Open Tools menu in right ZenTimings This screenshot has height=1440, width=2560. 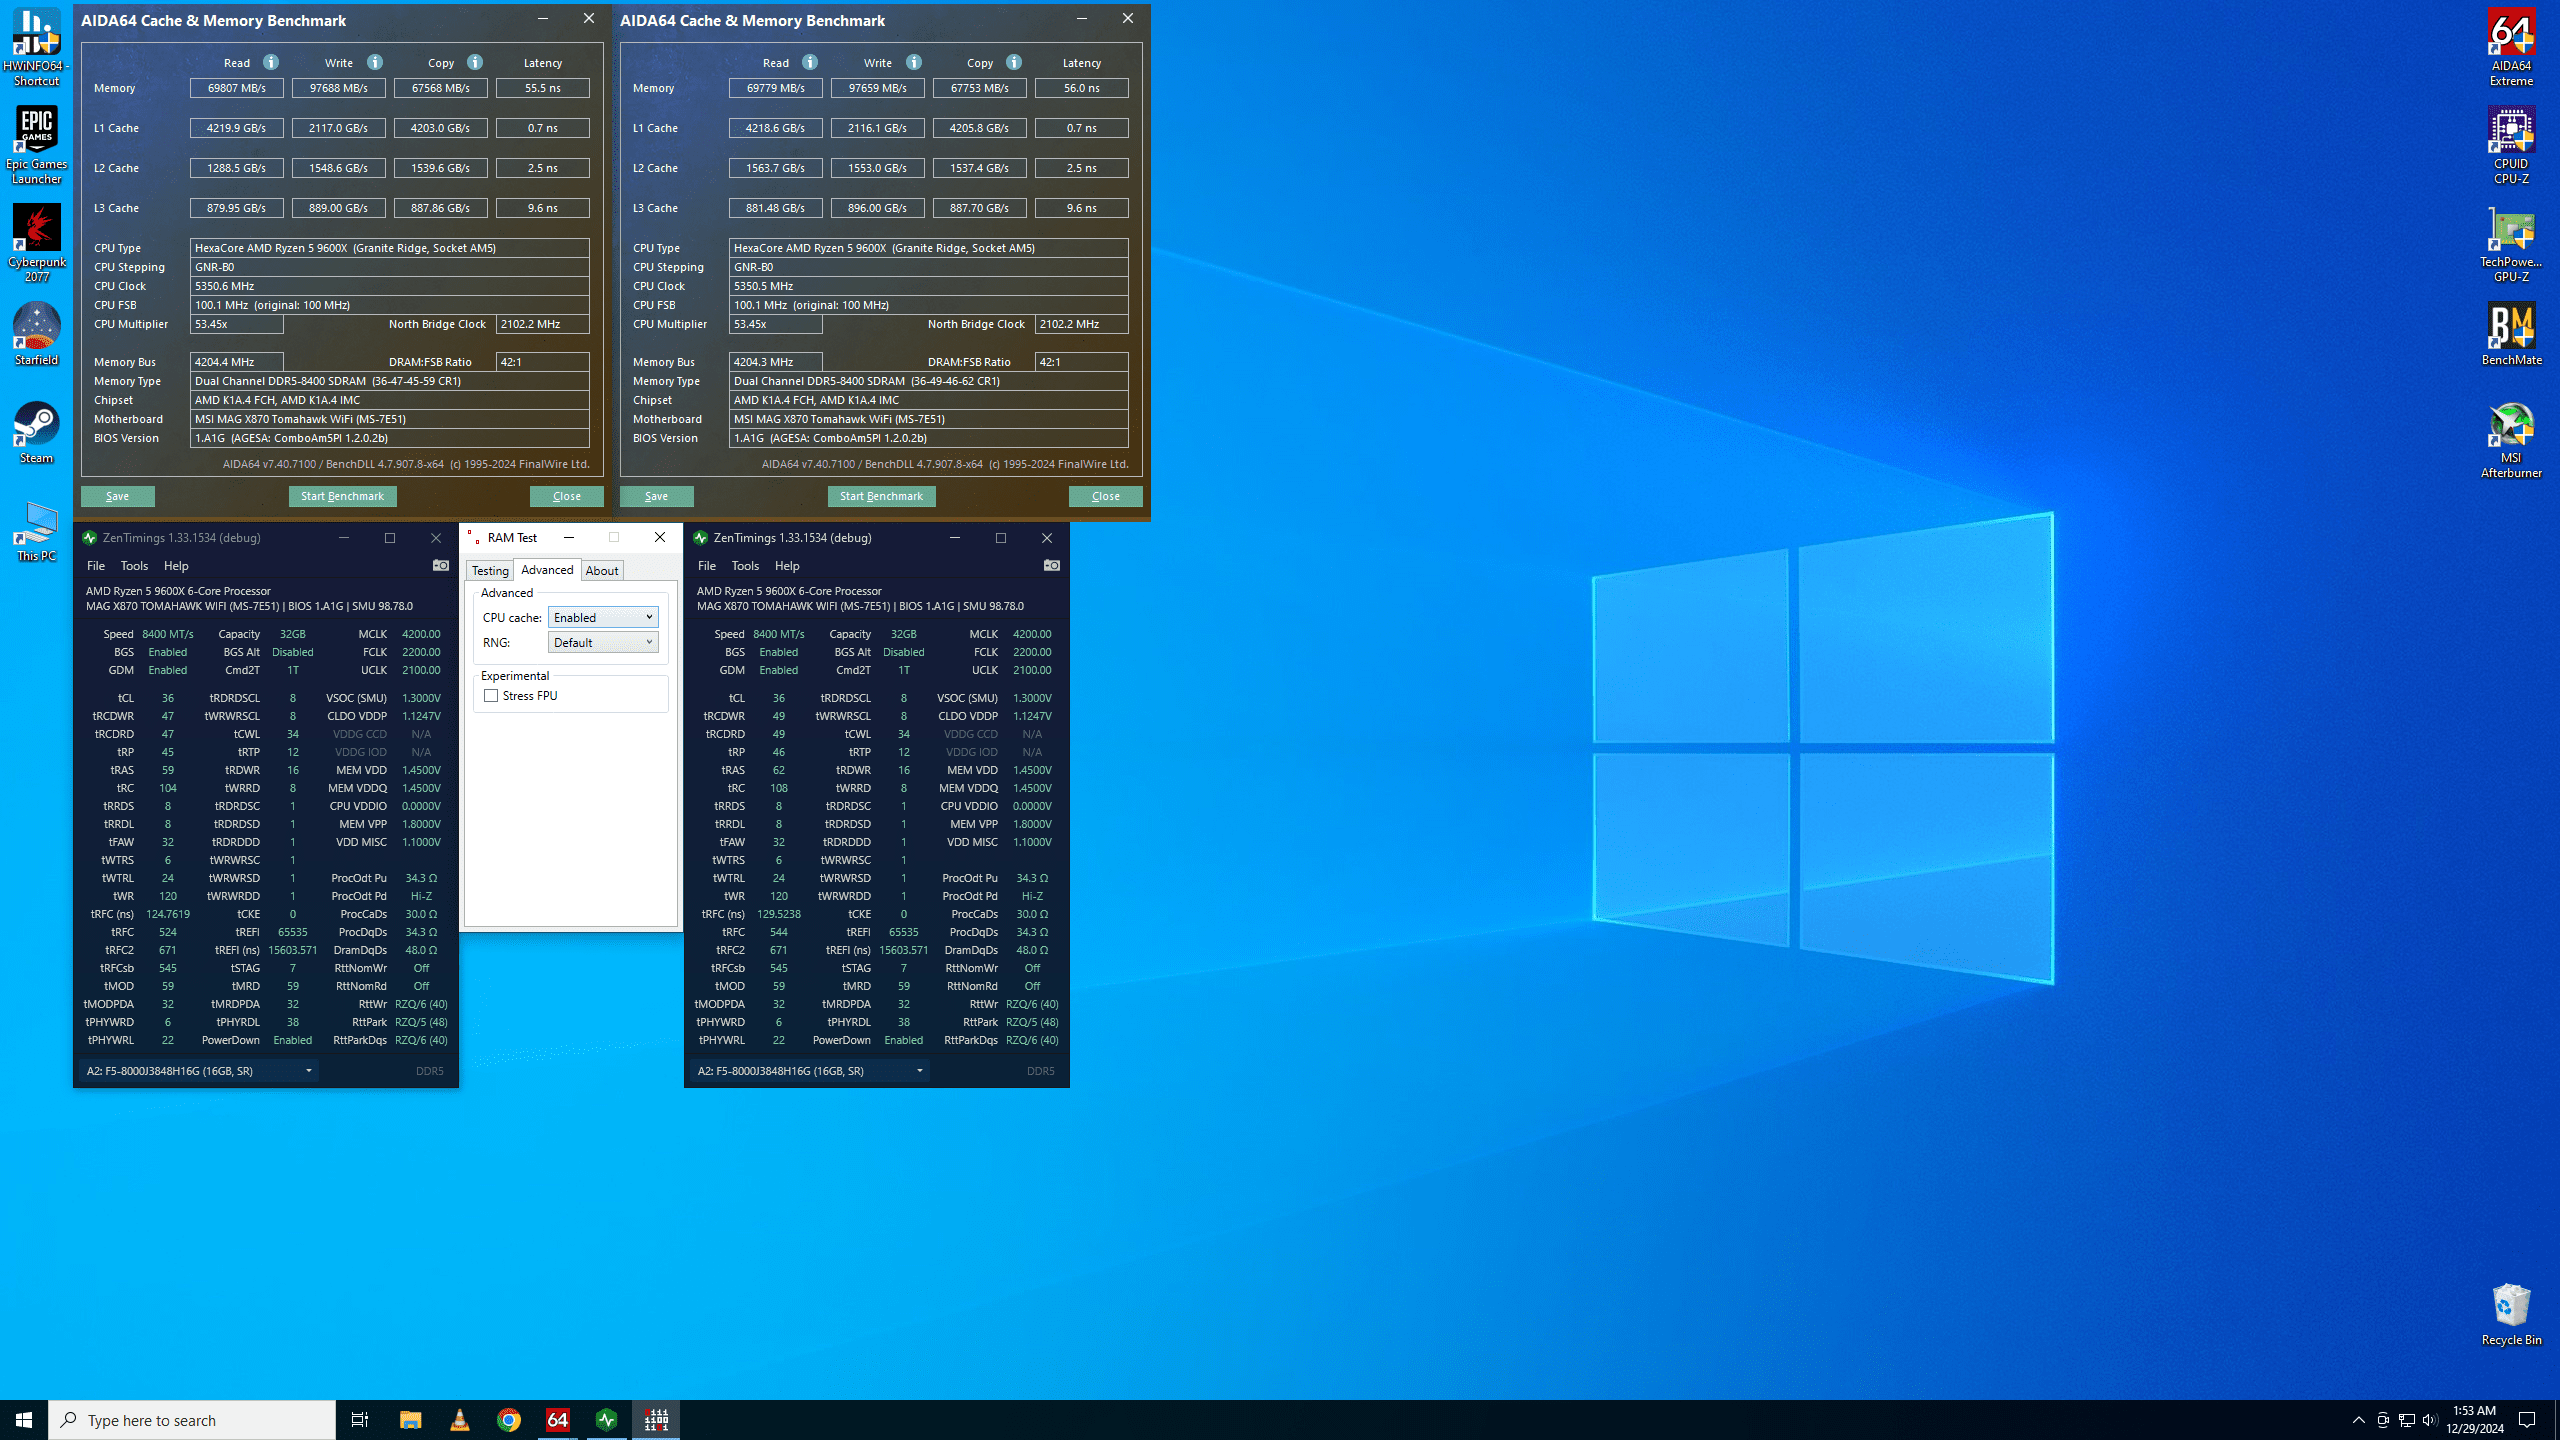coord(745,566)
